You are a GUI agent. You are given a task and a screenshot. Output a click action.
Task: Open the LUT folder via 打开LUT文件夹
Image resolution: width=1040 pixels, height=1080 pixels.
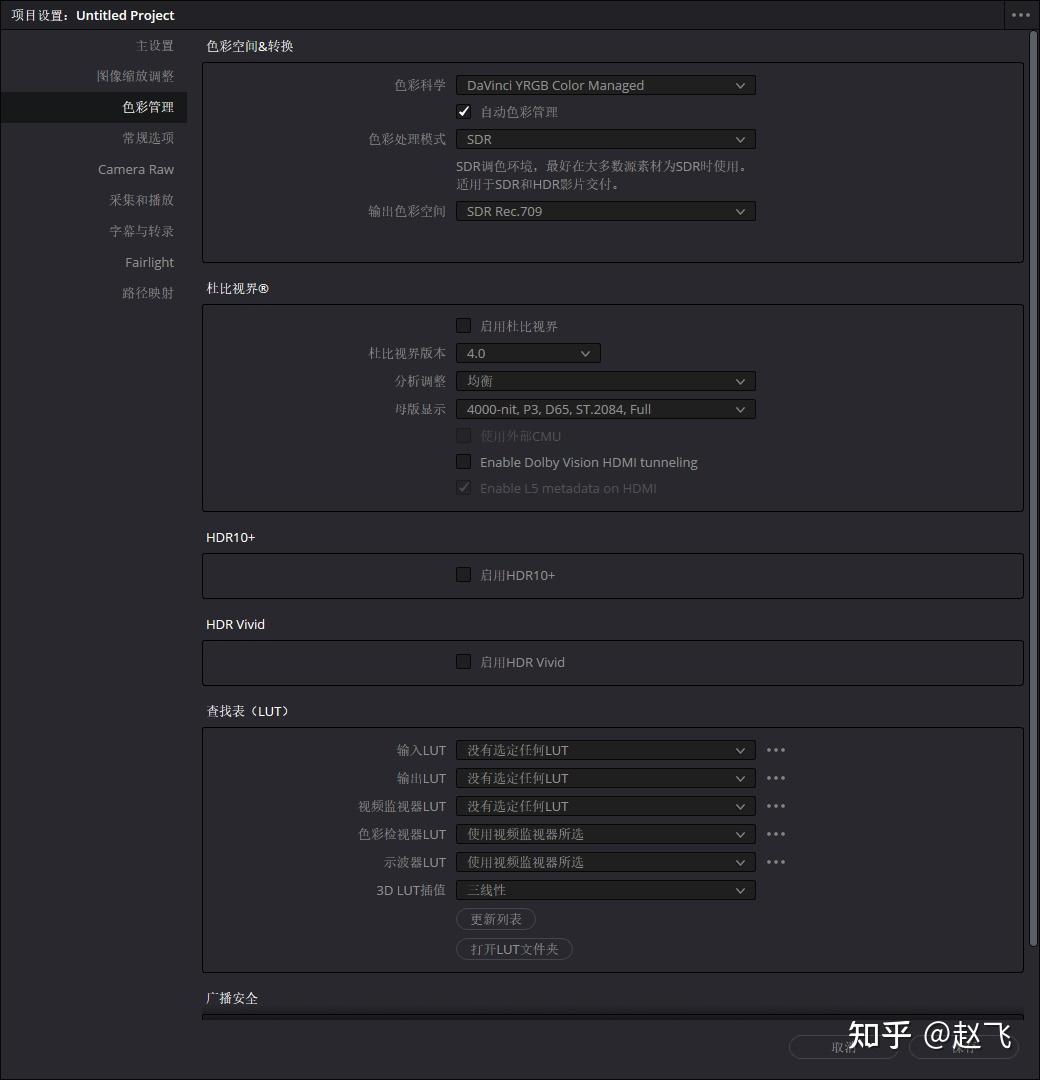(514, 948)
